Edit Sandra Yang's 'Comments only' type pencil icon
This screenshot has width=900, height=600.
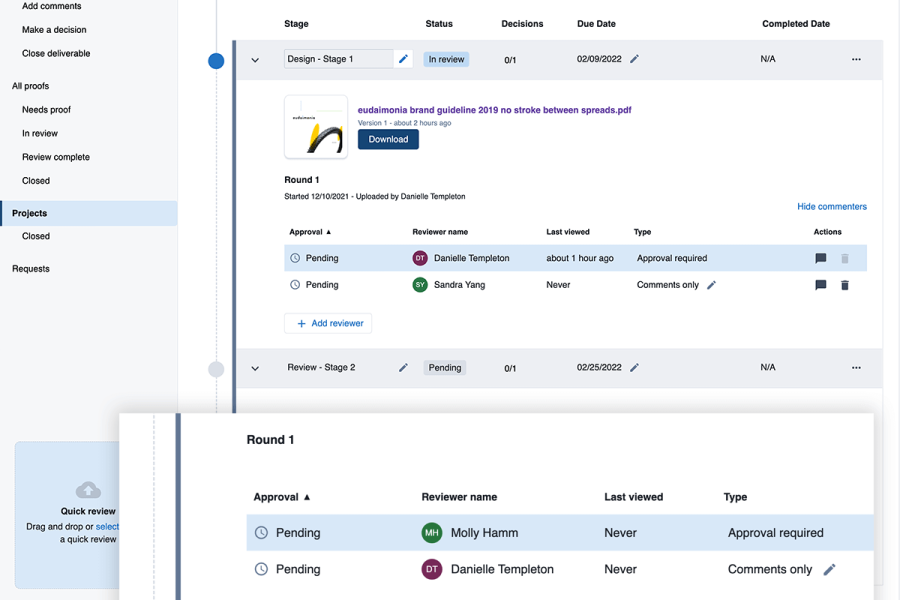point(712,285)
